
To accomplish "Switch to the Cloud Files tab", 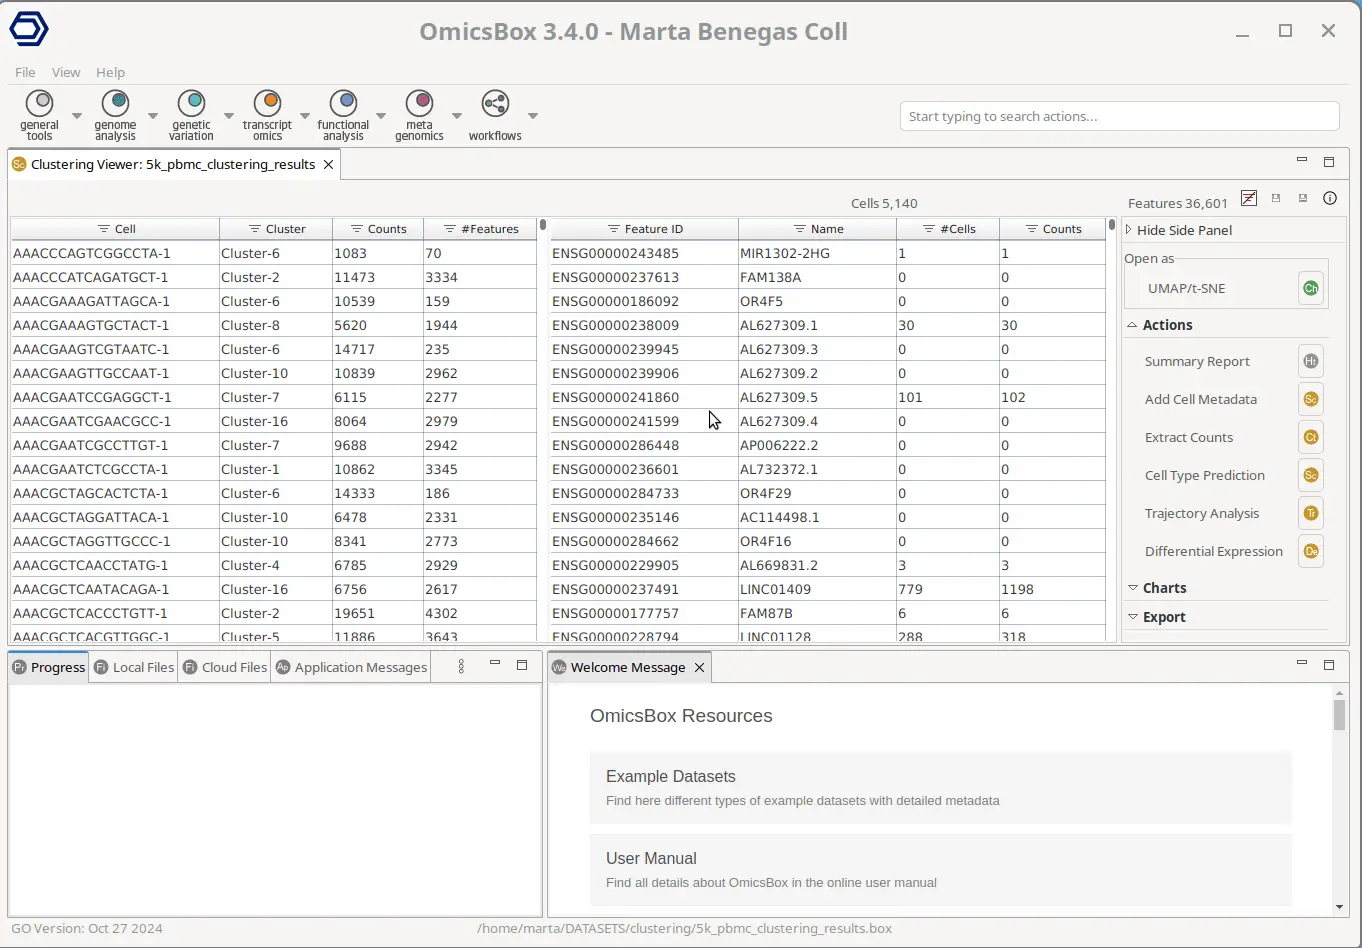I will pos(225,667).
